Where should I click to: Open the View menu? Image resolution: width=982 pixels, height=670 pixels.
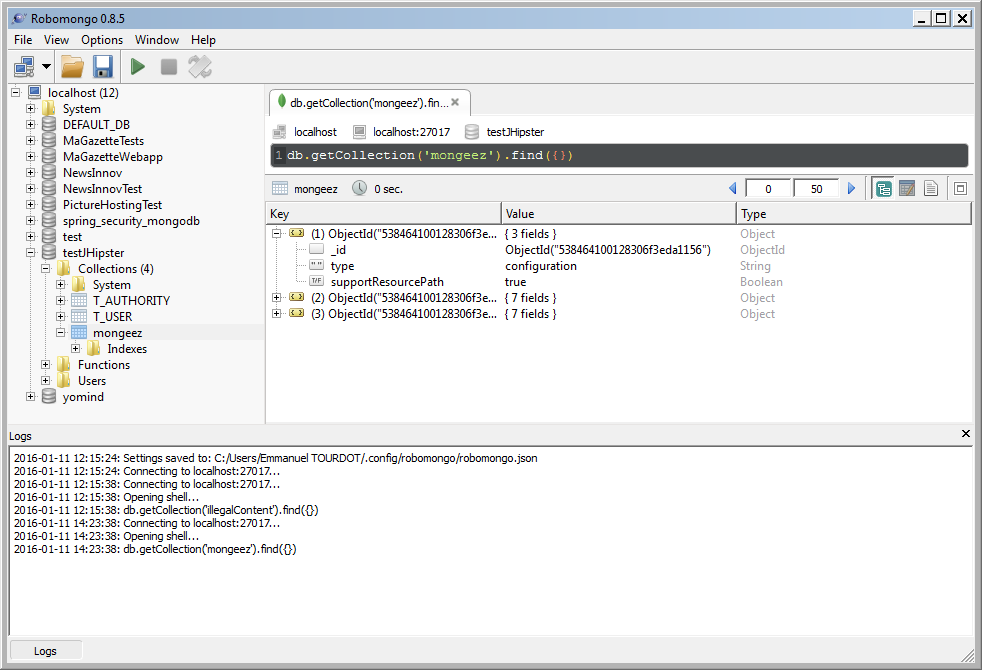pyautogui.click(x=56, y=39)
